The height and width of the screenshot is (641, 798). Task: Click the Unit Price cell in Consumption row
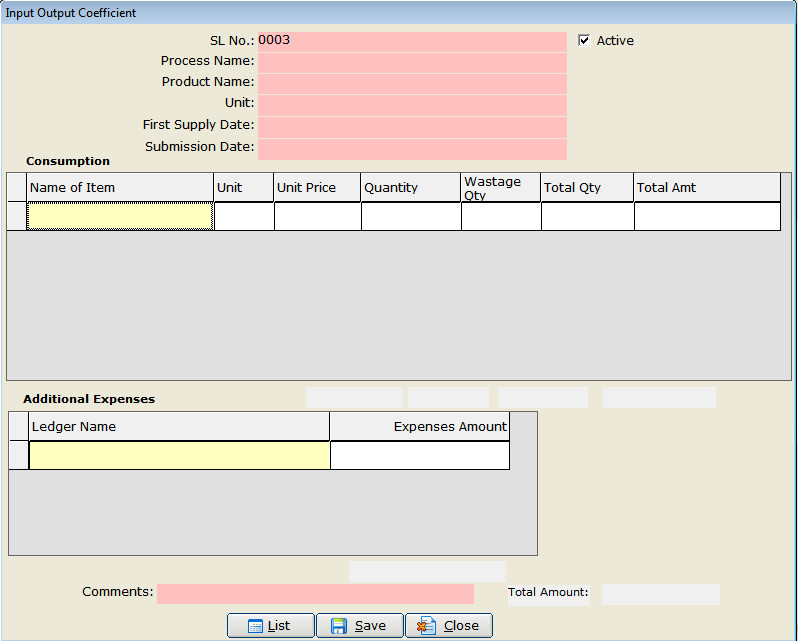tap(318, 216)
